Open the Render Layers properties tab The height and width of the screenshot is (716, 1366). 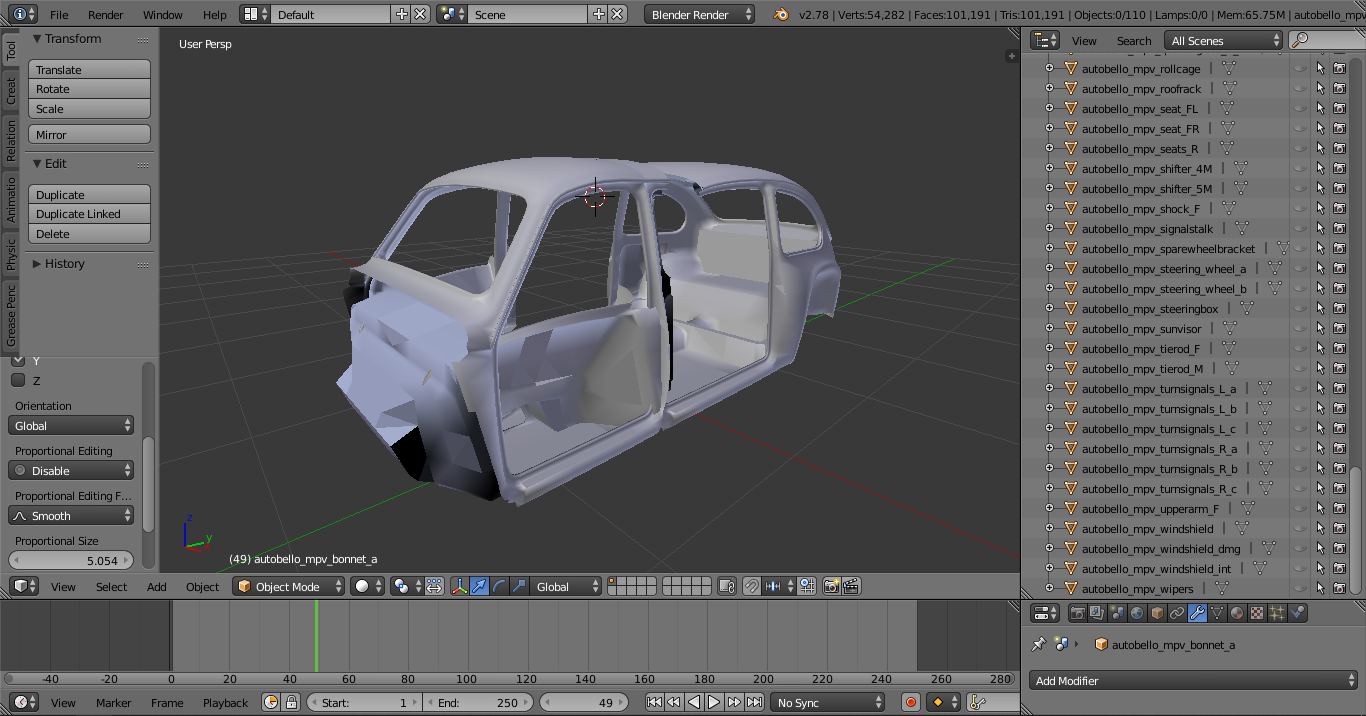tap(1097, 613)
